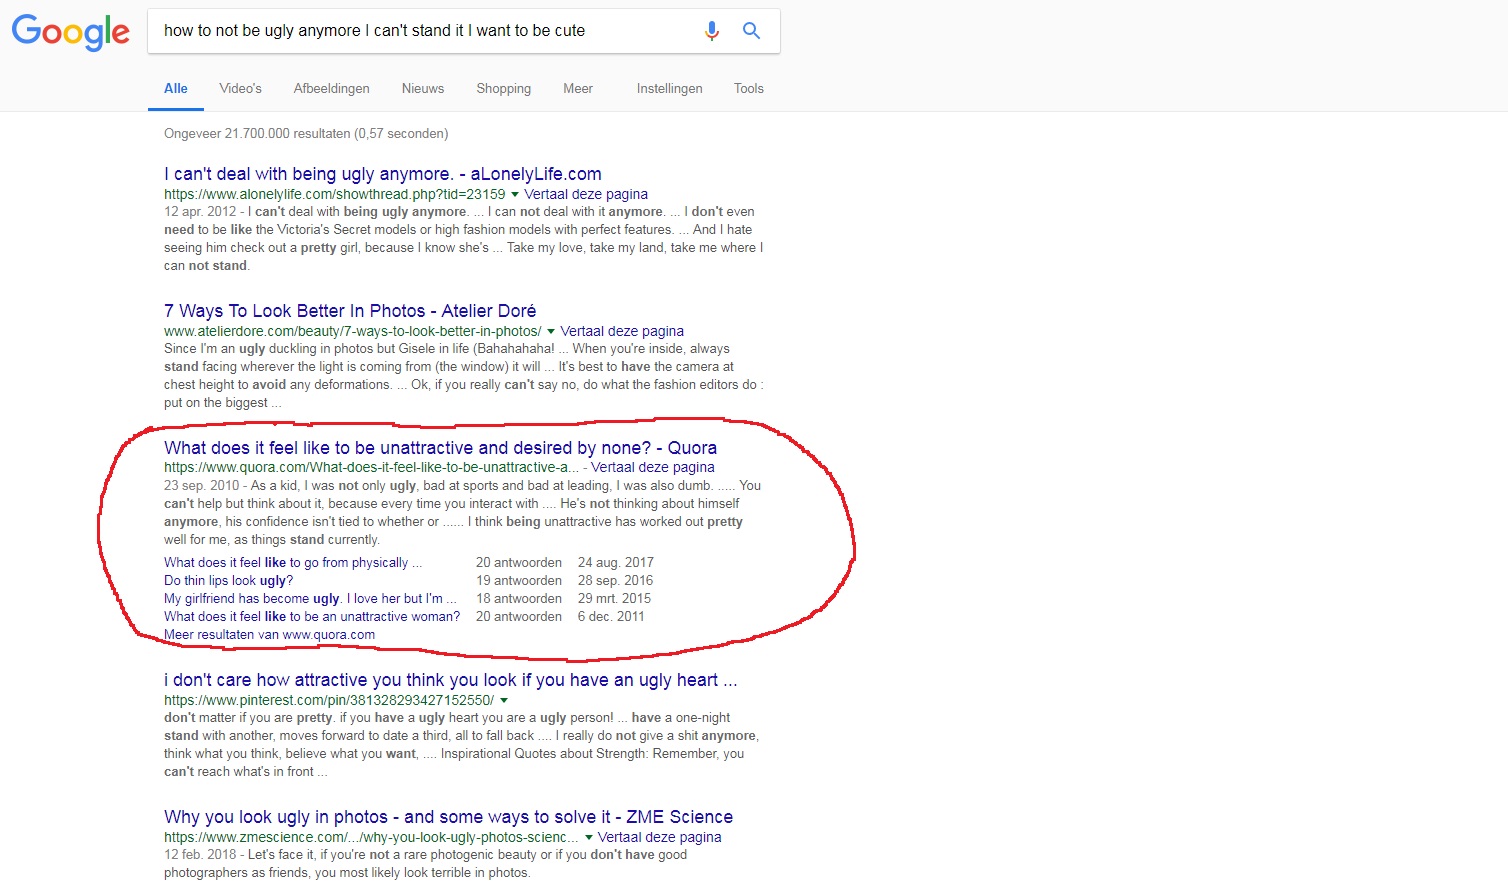Click inside the search query field
This screenshot has width=1508, height=885.
click(x=420, y=31)
